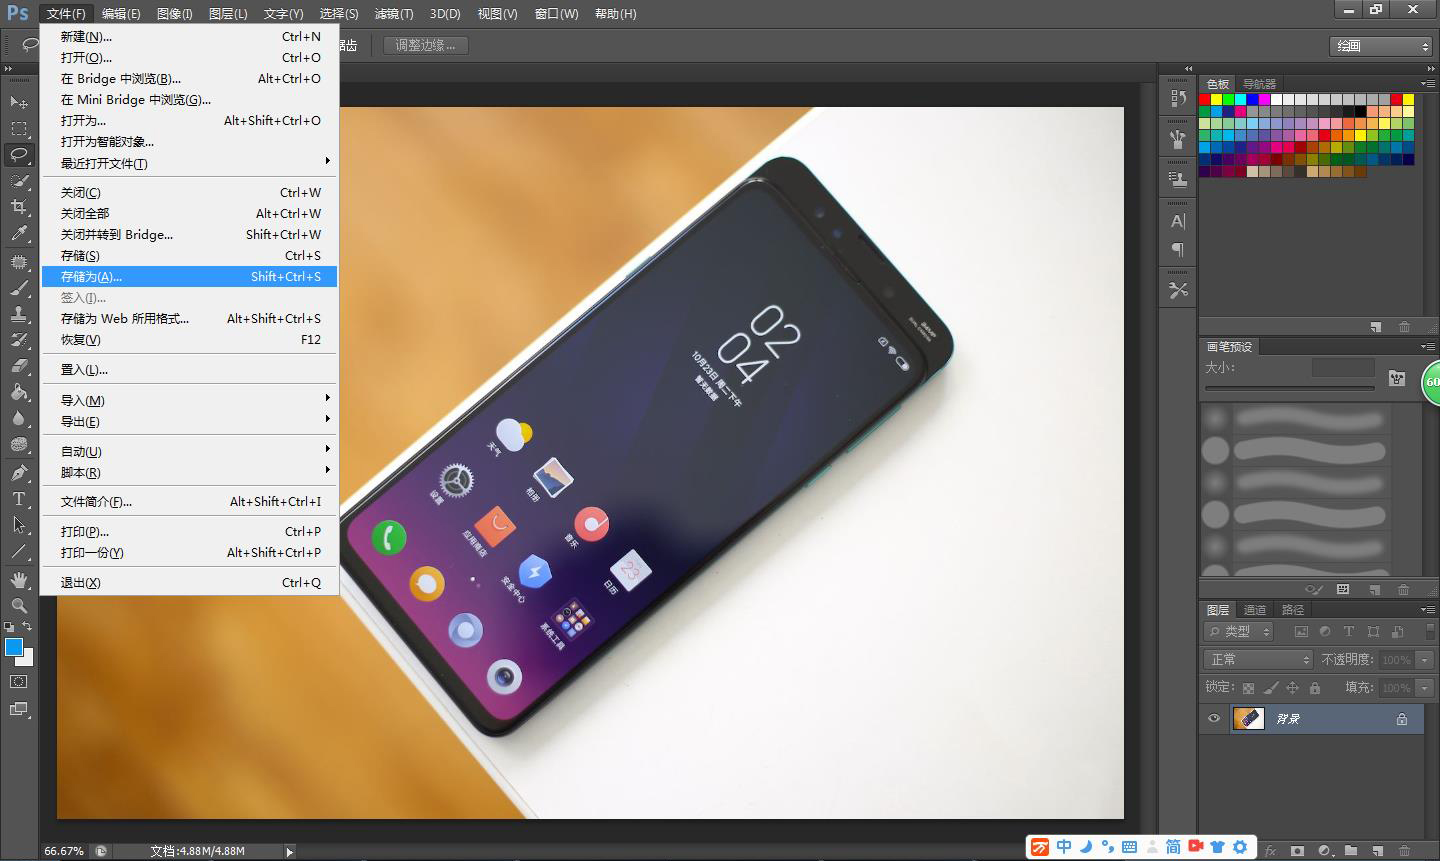Choose 新建 from the File menu
The image size is (1440, 861).
click(x=190, y=36)
